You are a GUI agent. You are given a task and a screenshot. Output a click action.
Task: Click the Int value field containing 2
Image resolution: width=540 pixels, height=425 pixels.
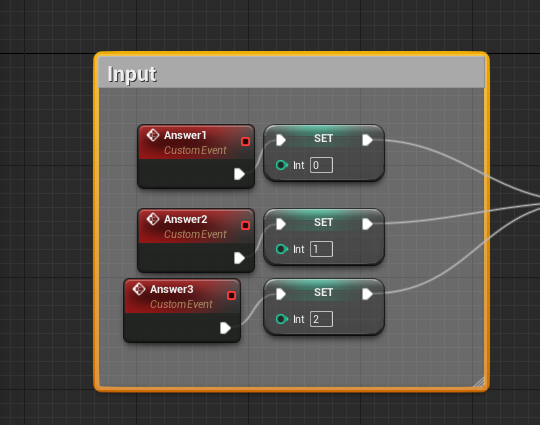pos(321,319)
